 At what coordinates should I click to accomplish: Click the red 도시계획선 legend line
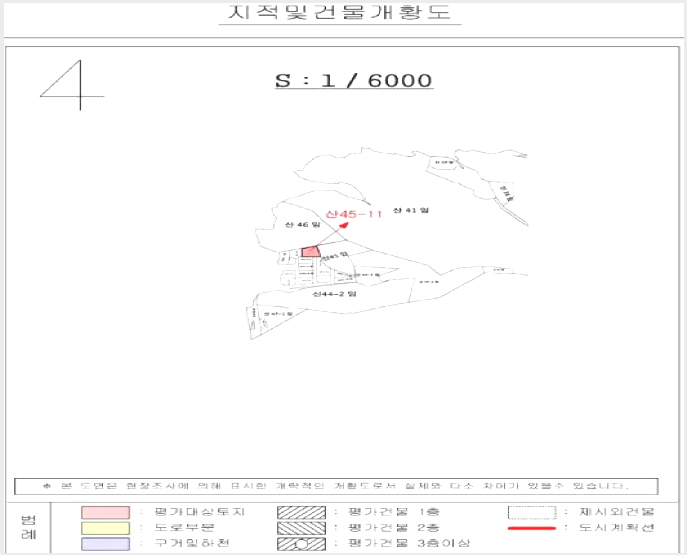click(532, 528)
